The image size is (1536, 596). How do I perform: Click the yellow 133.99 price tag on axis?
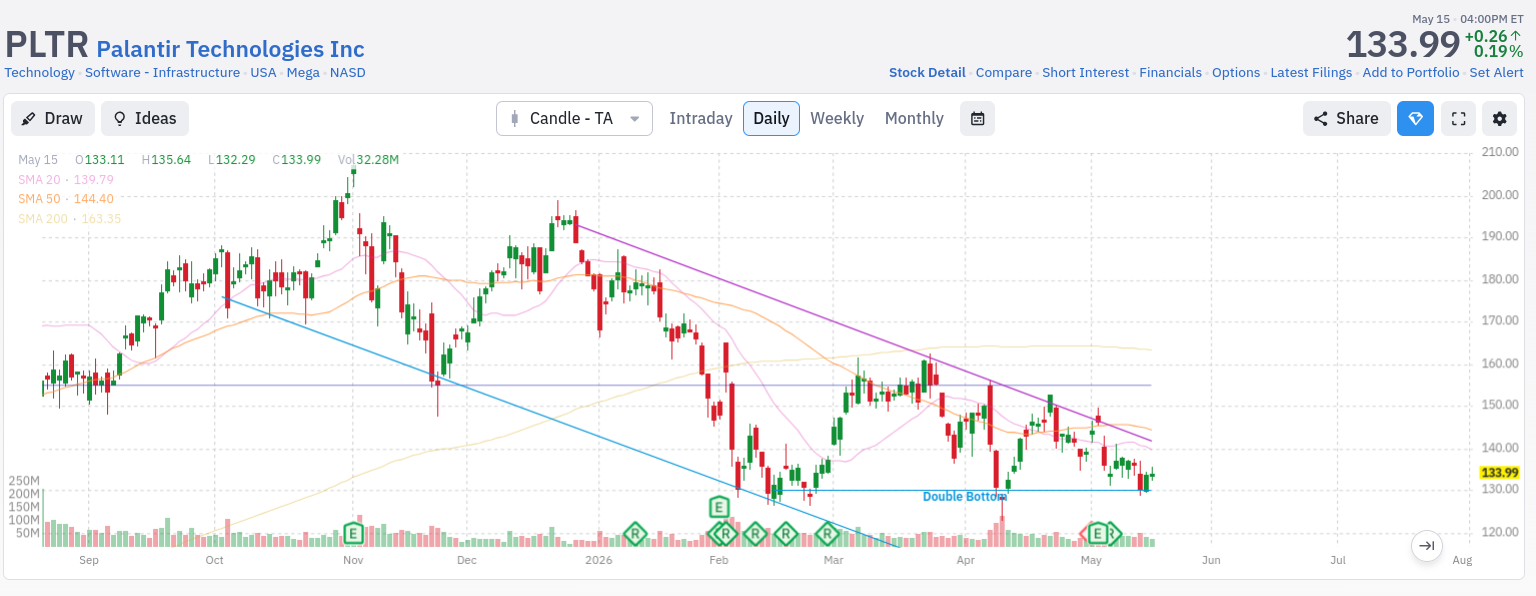(1500, 473)
